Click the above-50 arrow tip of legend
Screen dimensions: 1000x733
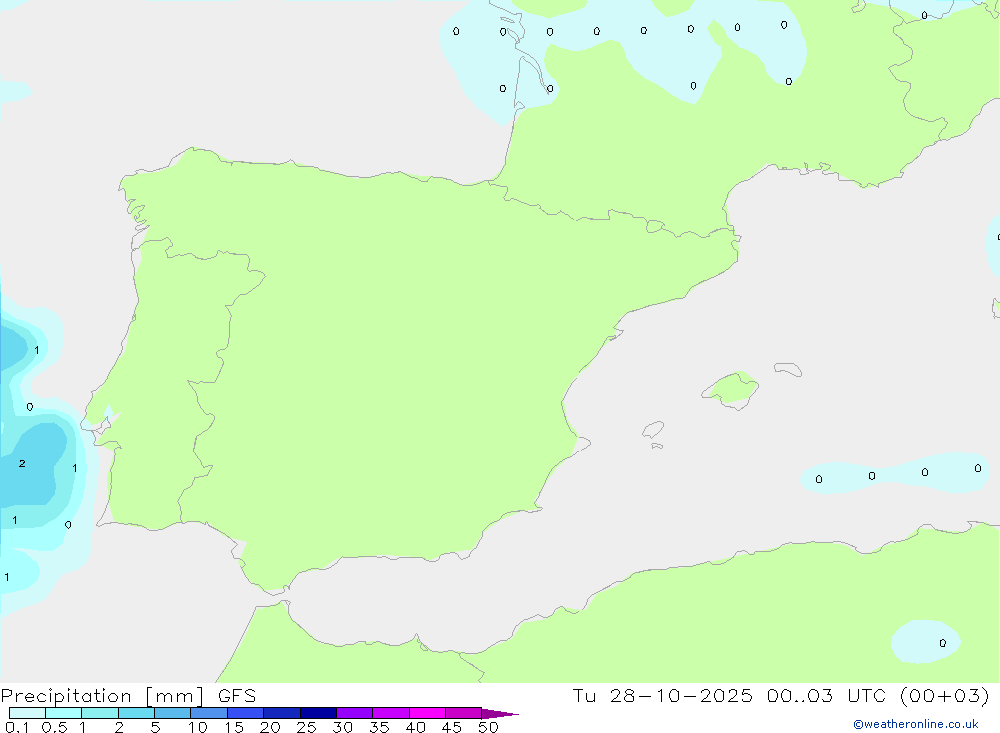click(x=500, y=713)
